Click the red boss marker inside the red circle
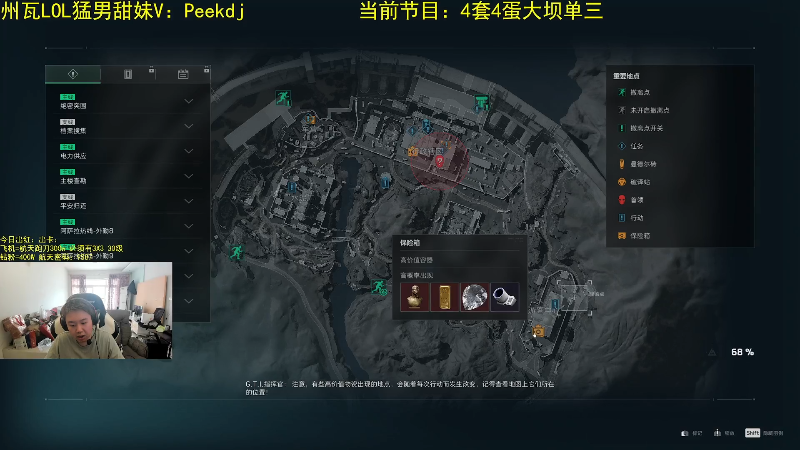 point(439,162)
